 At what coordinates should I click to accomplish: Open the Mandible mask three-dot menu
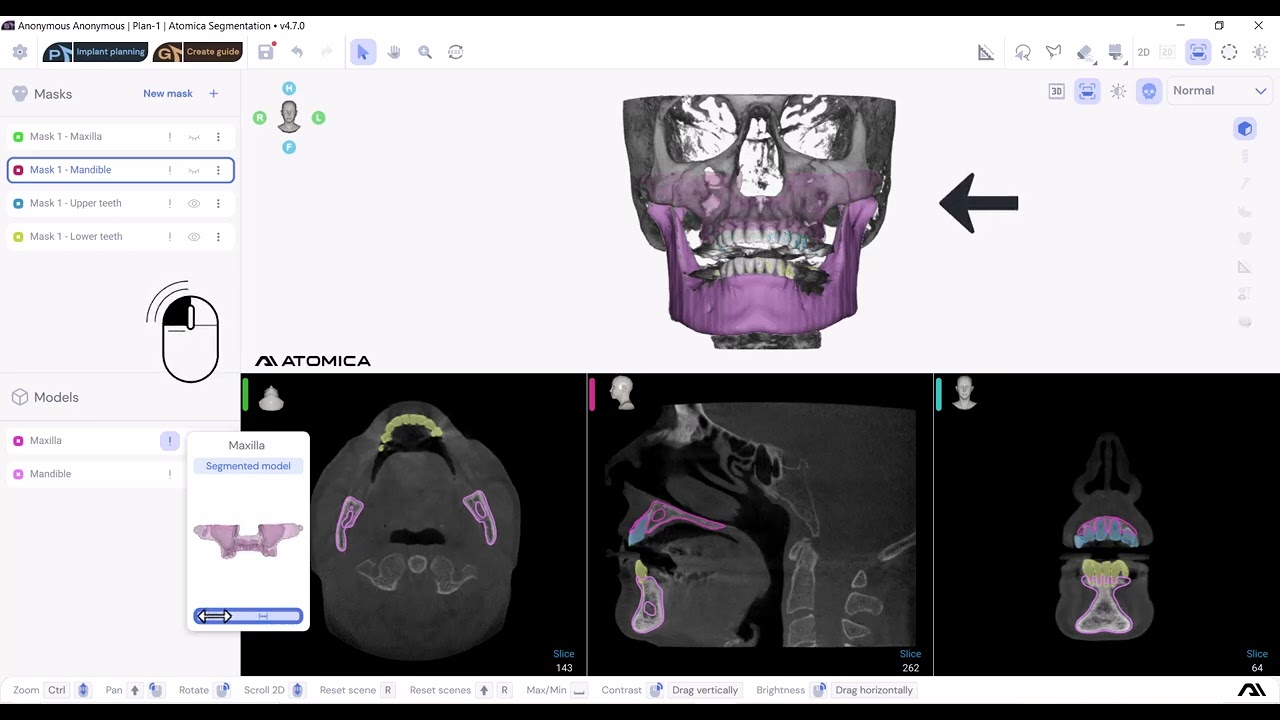click(218, 170)
